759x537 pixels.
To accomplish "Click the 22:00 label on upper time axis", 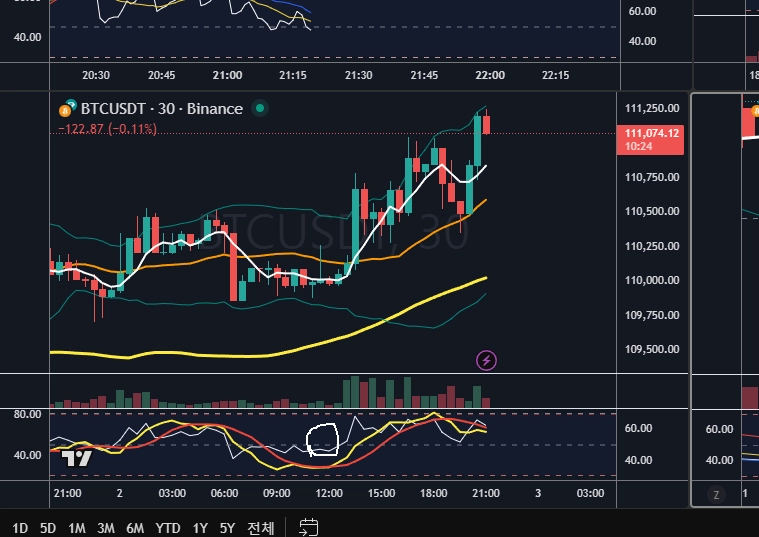I will point(490,75).
